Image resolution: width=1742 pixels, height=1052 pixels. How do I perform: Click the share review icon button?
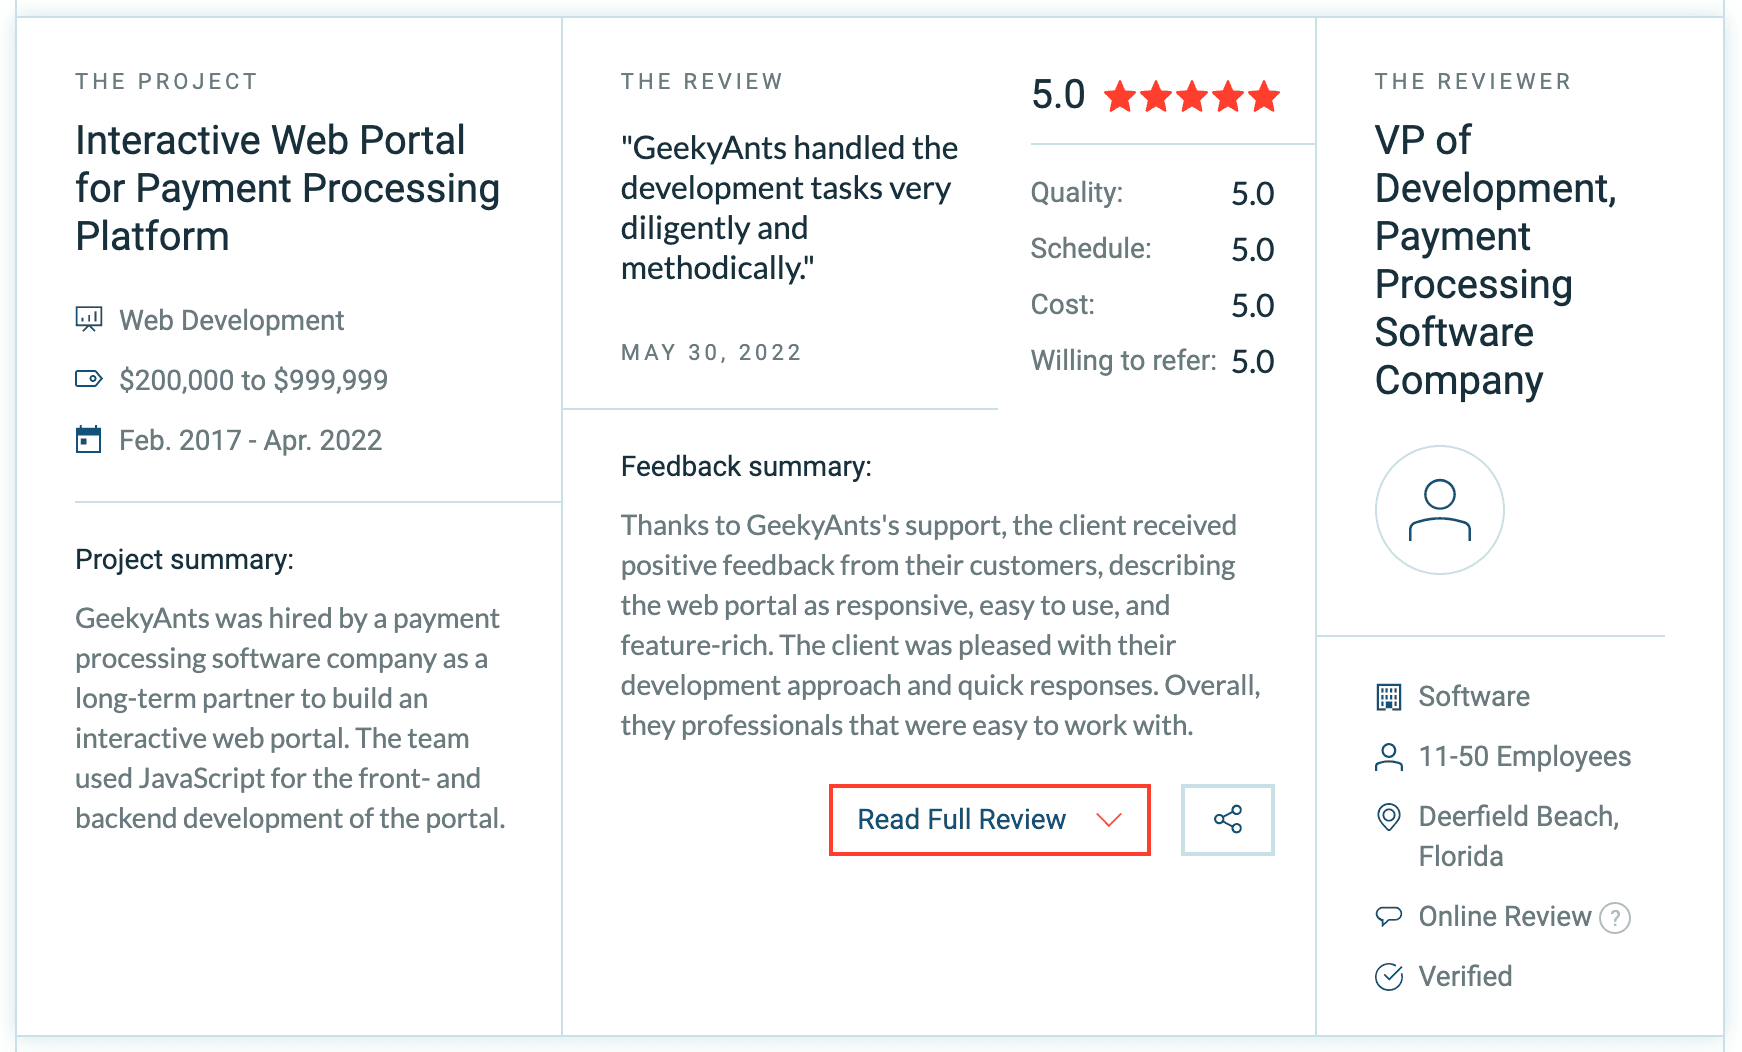tap(1227, 820)
